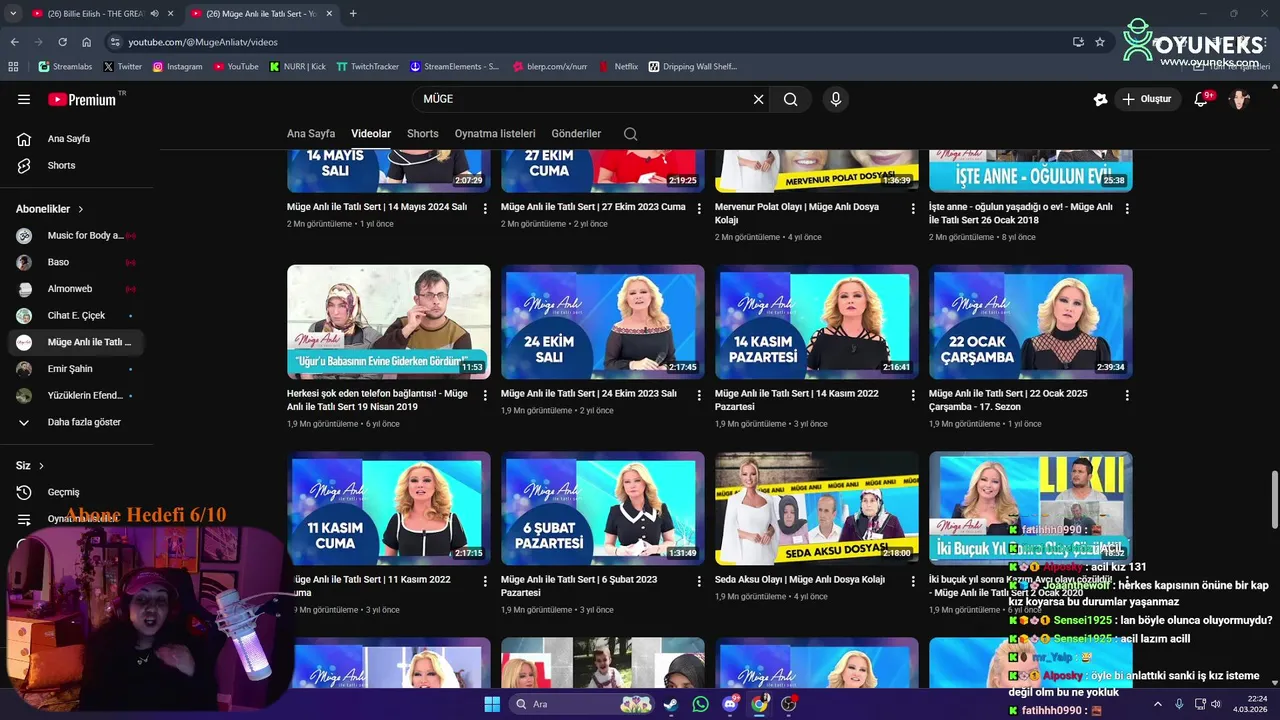Viewport: 1280px width, 720px height.
Task: Open the Instagram bookmark
Action: (x=177, y=67)
